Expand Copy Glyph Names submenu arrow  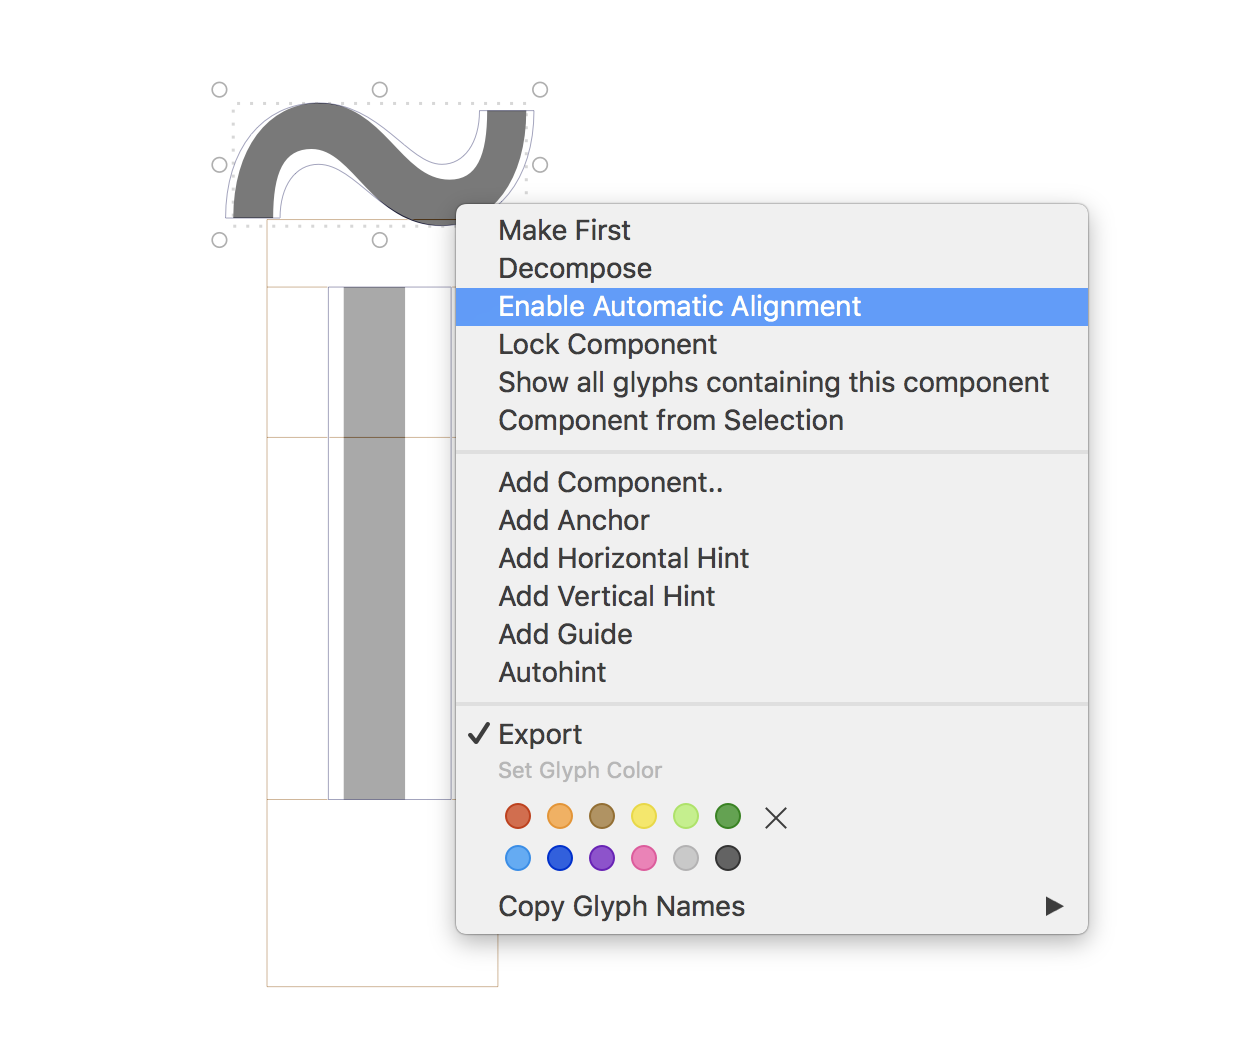(x=1054, y=906)
